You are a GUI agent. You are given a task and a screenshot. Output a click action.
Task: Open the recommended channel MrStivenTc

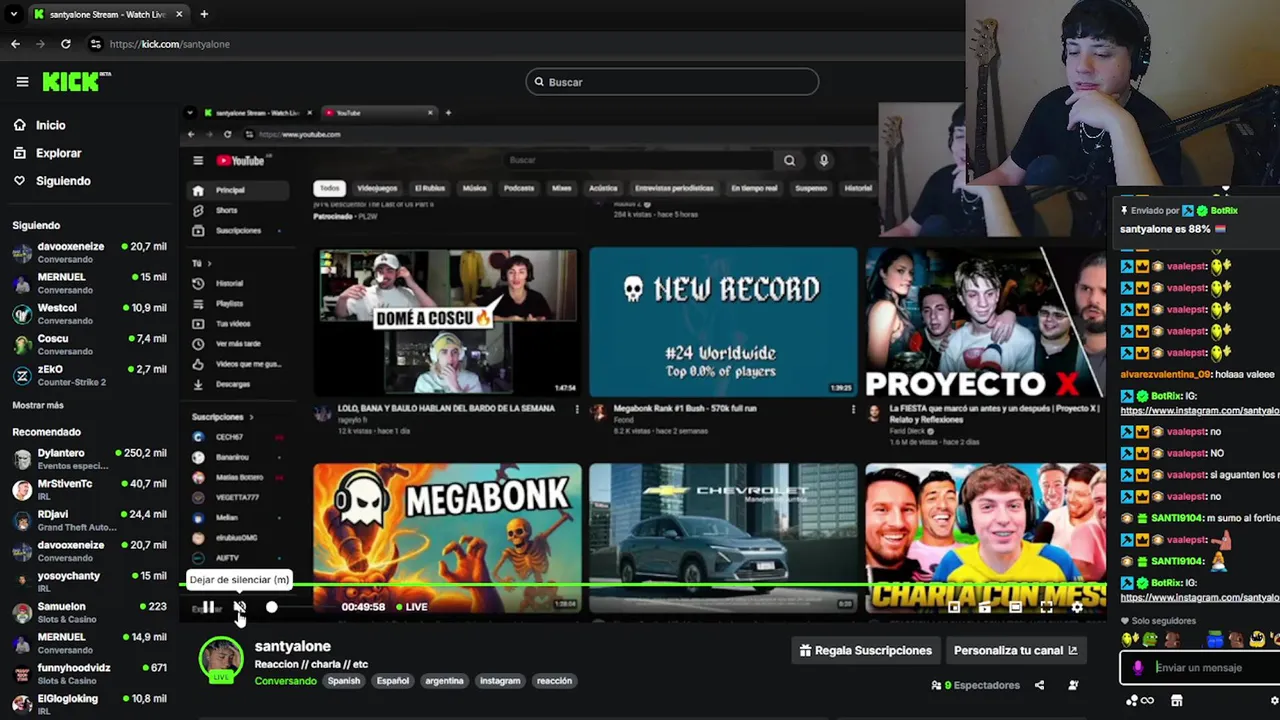(90, 490)
